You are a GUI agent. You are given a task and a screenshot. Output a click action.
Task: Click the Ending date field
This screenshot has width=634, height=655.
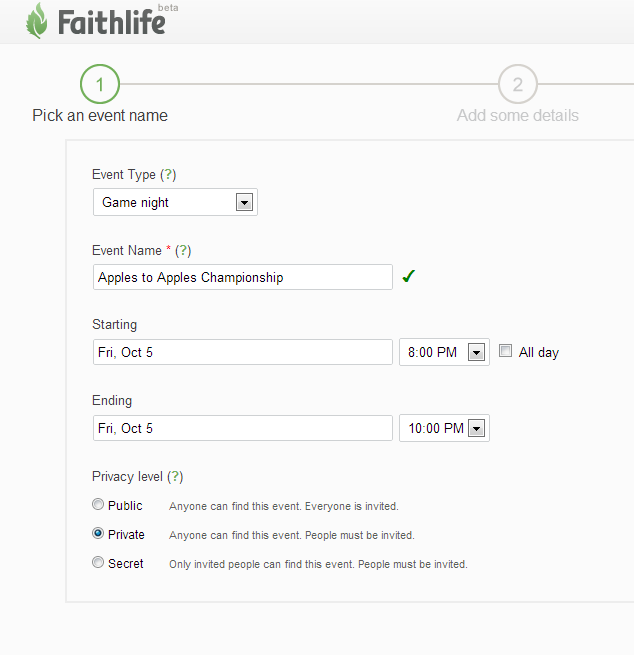point(242,428)
